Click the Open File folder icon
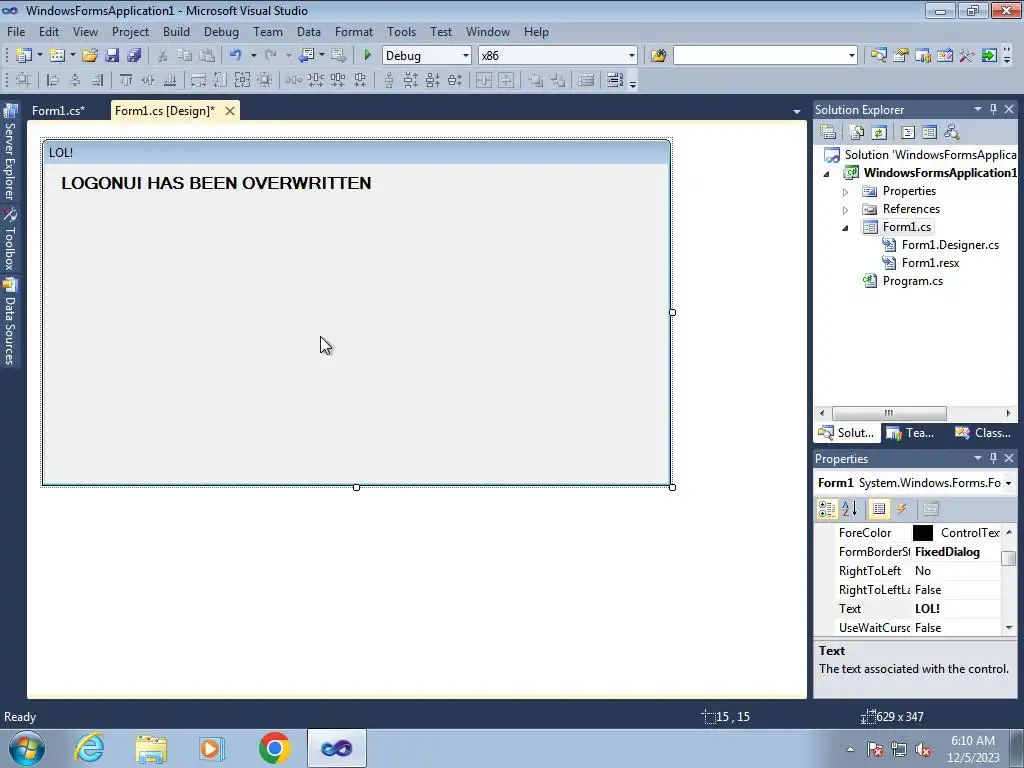 [x=89, y=56]
